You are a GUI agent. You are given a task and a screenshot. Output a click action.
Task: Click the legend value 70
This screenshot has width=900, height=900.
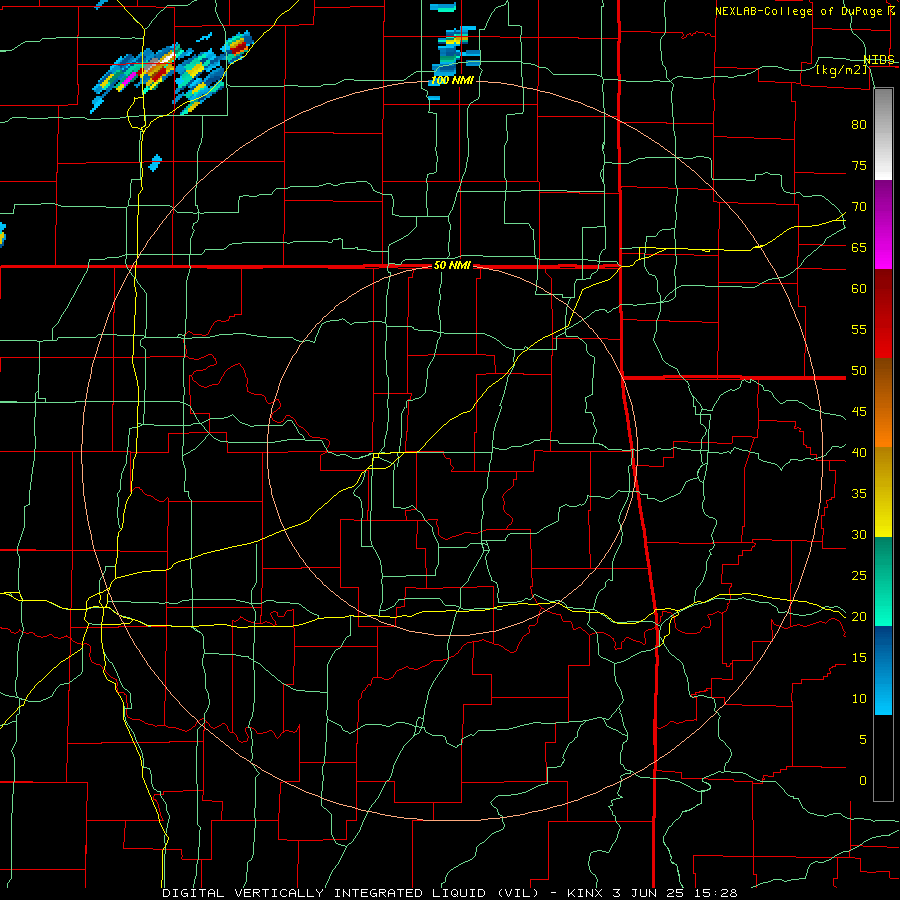859,207
